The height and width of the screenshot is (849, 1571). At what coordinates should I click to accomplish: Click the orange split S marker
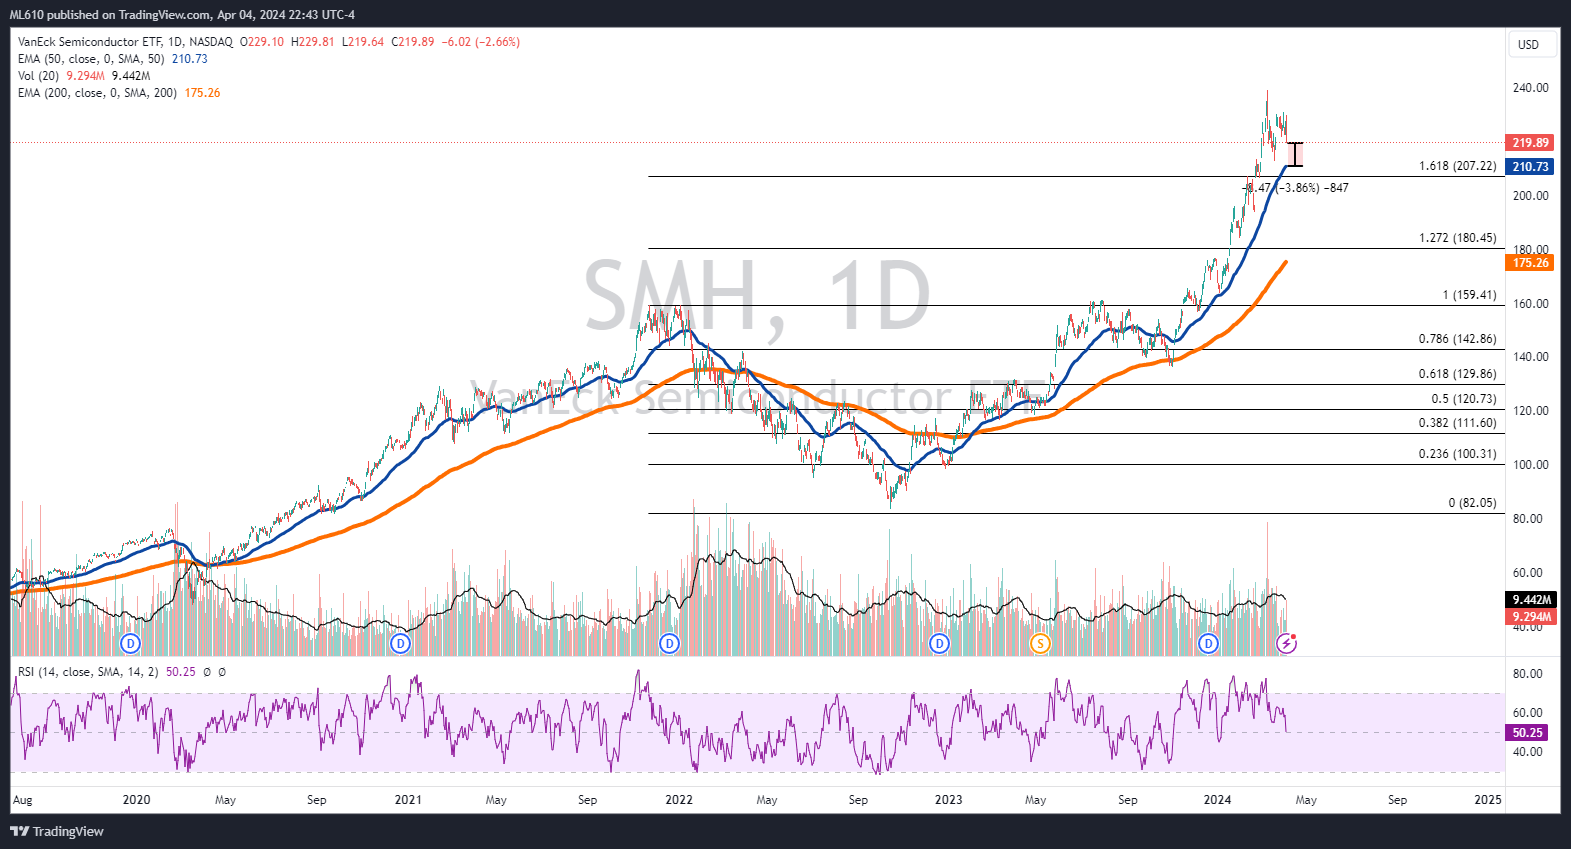click(1040, 643)
